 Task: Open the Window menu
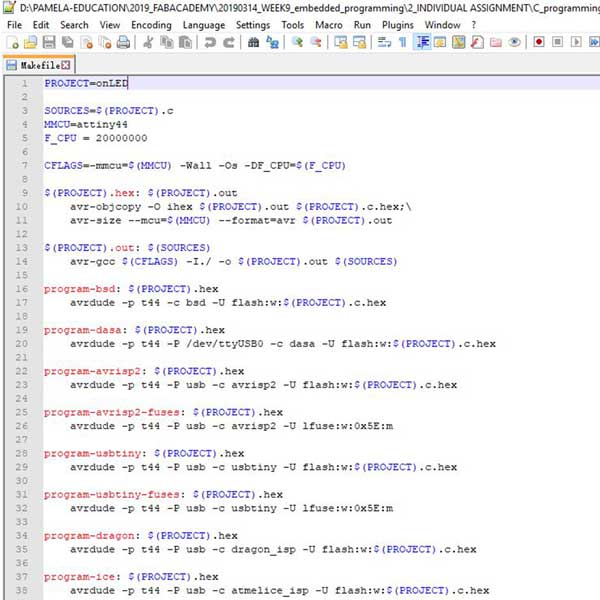tap(442, 25)
